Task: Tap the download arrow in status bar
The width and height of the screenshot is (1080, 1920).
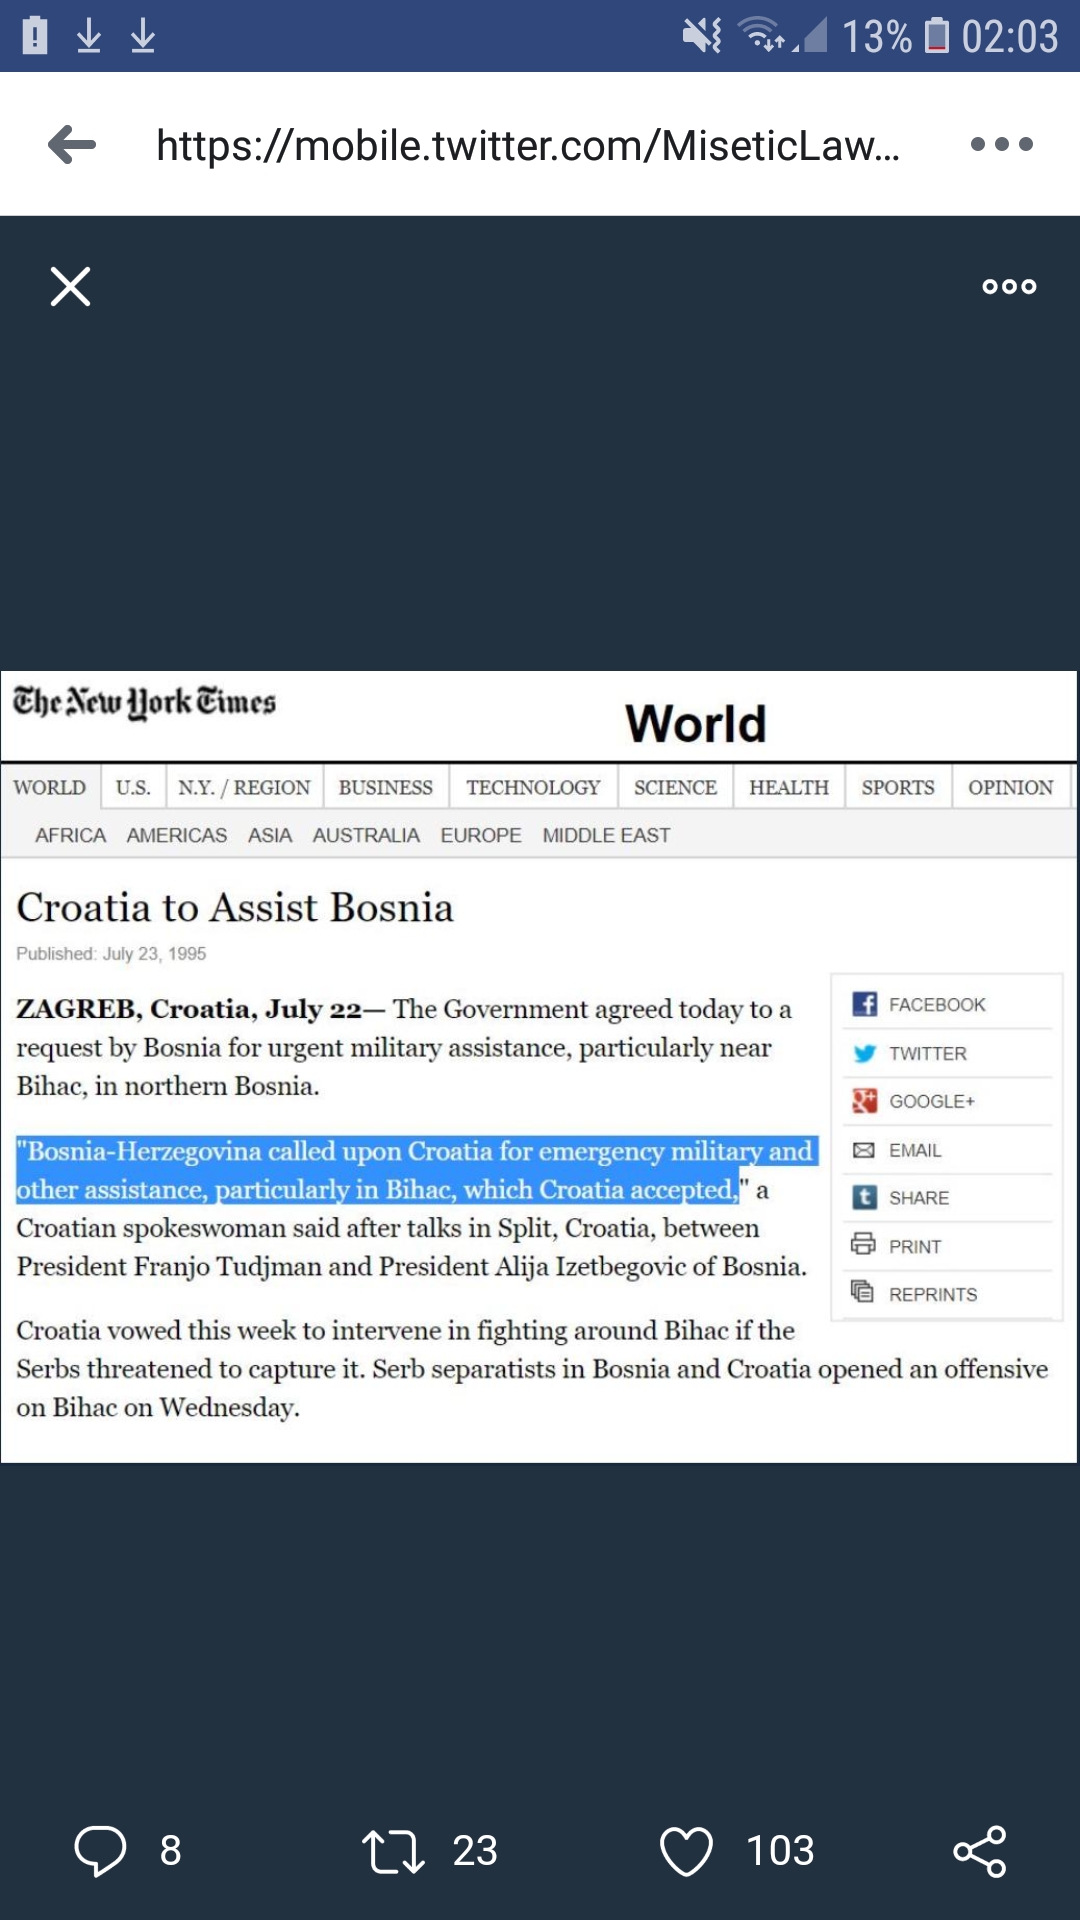Action: point(89,36)
